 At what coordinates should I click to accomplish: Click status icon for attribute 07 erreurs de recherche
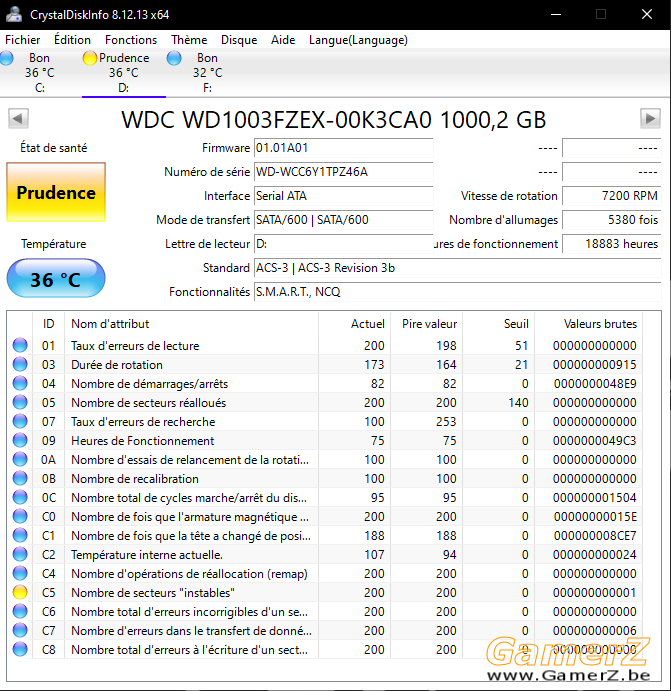tap(20, 421)
